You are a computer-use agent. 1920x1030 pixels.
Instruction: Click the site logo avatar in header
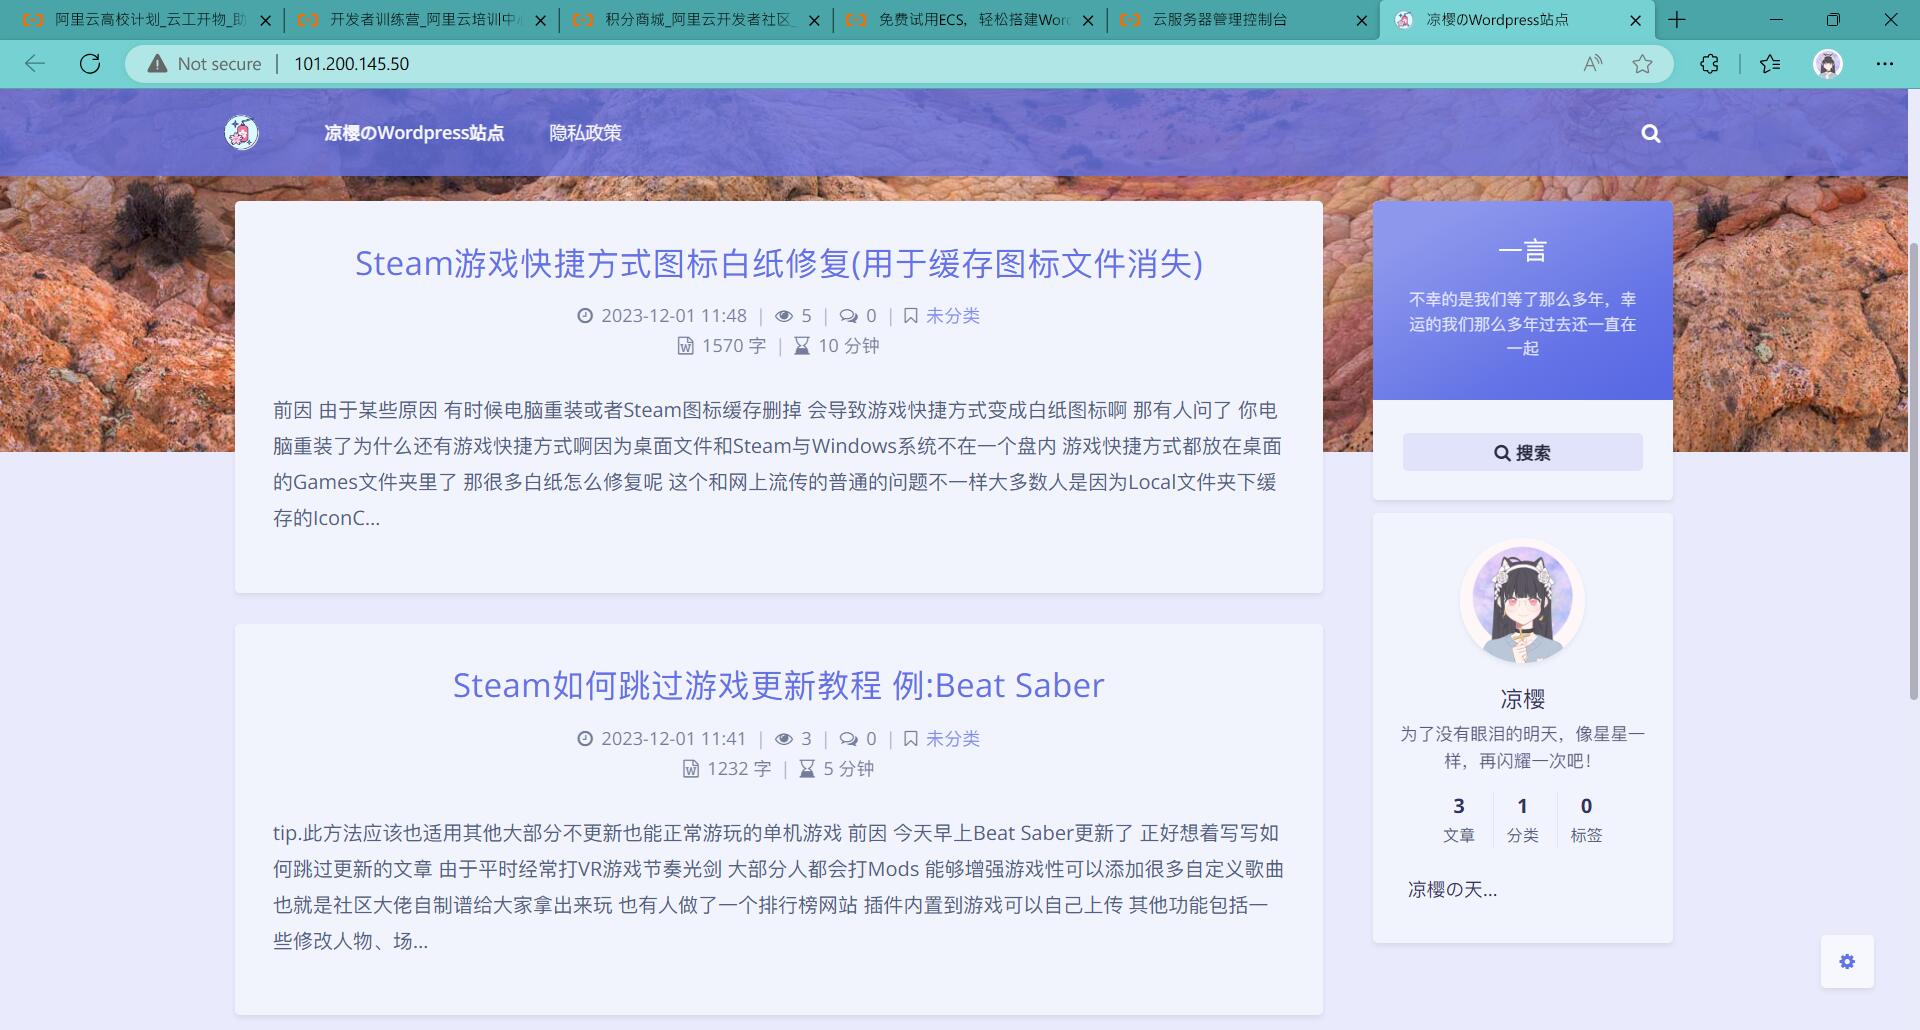point(241,132)
